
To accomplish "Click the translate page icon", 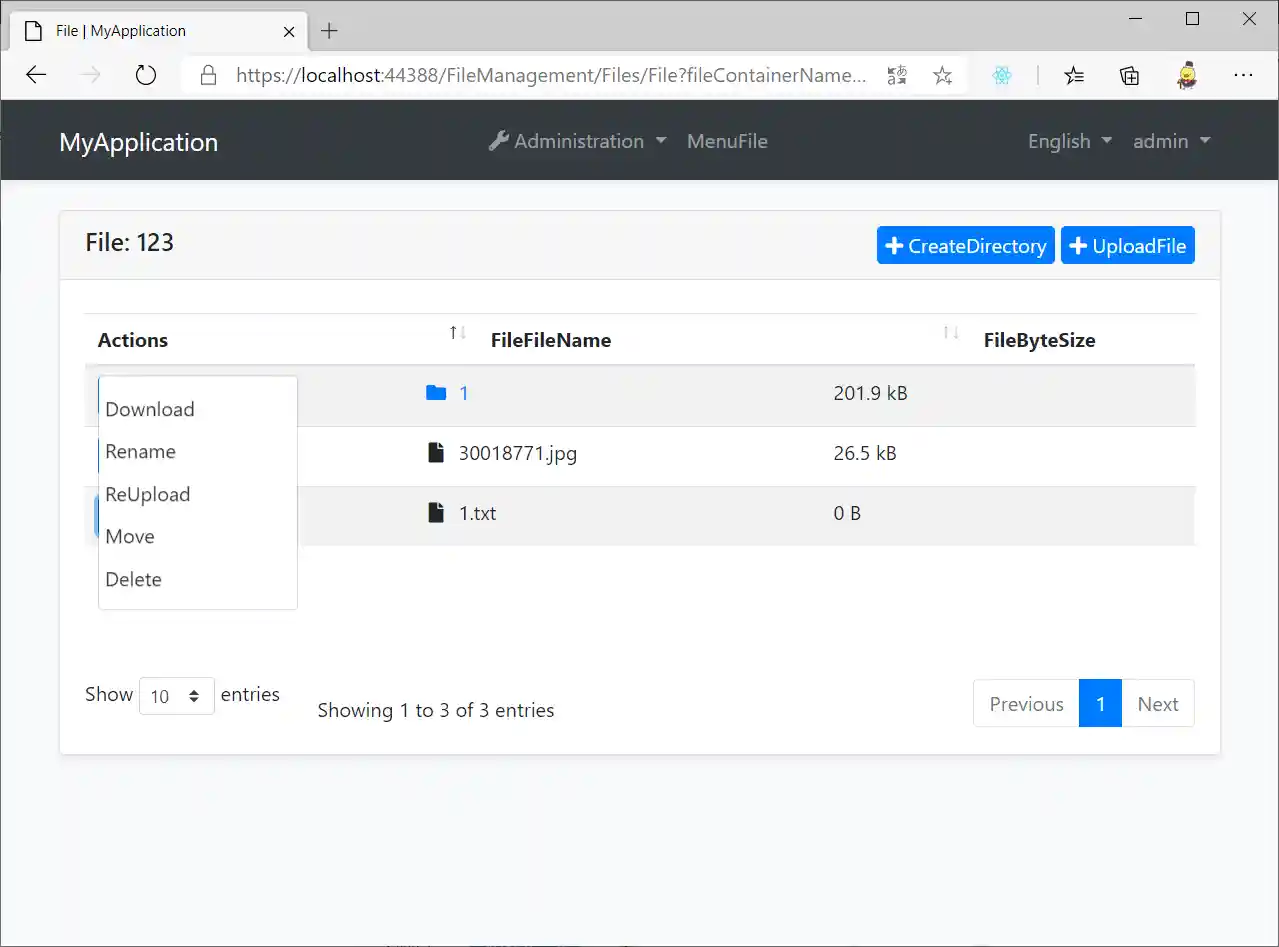I will [x=897, y=75].
